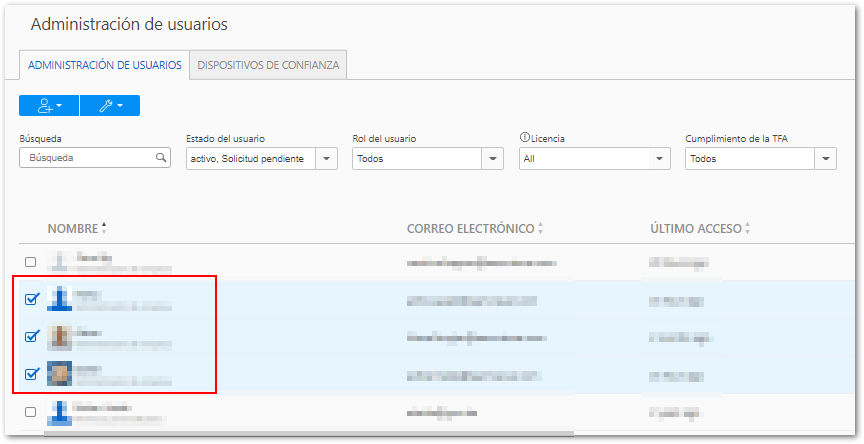The height and width of the screenshot is (444, 864).
Task: Click the search magnifier icon
Action: tap(161, 158)
